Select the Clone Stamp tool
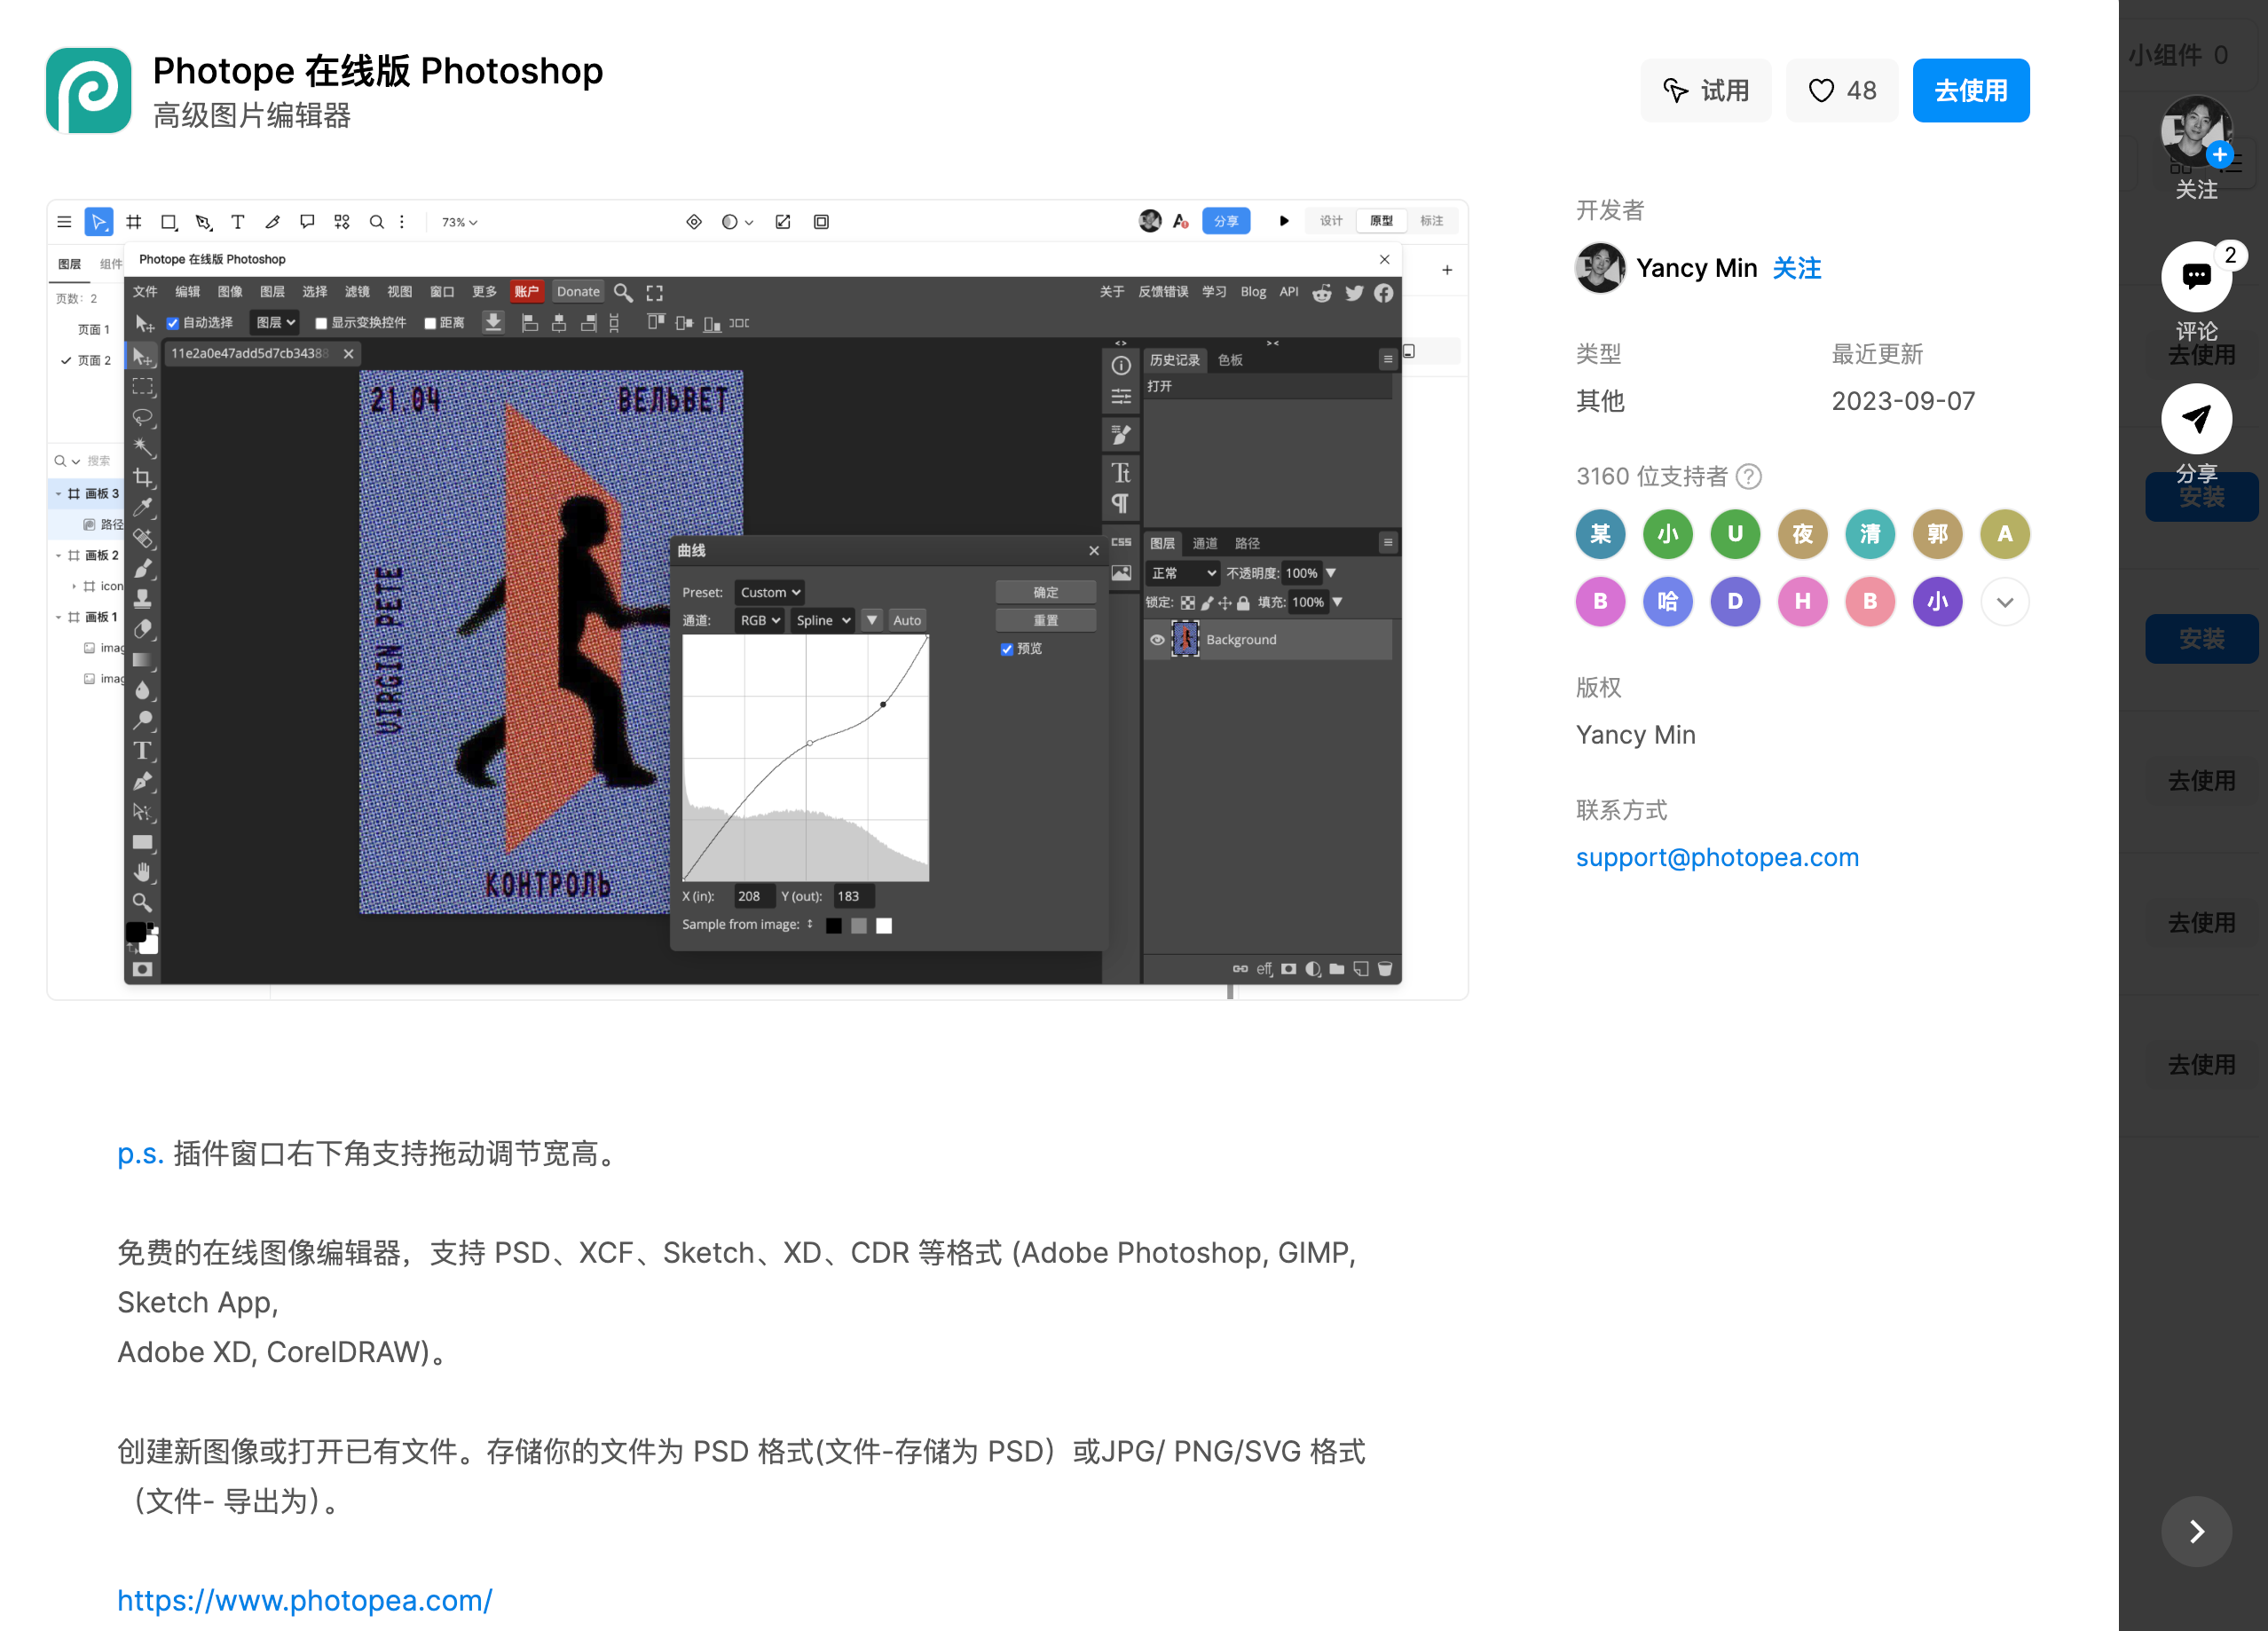This screenshot has height=1631, width=2268. click(143, 598)
